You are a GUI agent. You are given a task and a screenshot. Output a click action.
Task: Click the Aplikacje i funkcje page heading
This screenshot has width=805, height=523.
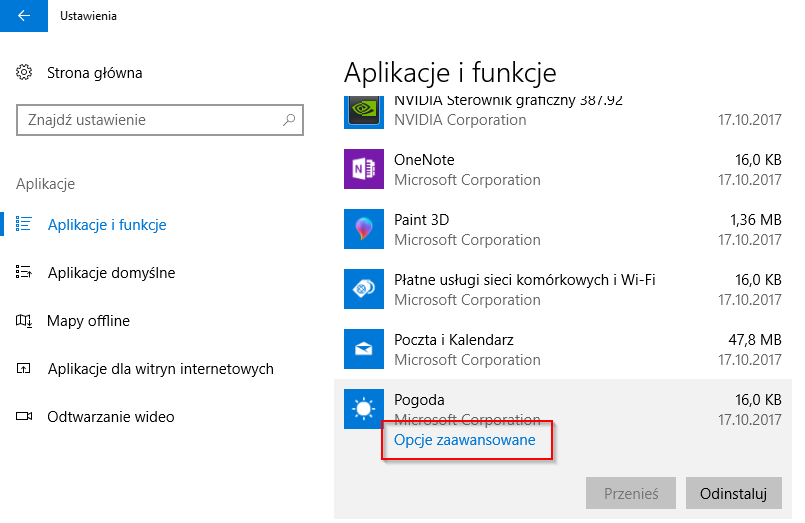point(450,72)
